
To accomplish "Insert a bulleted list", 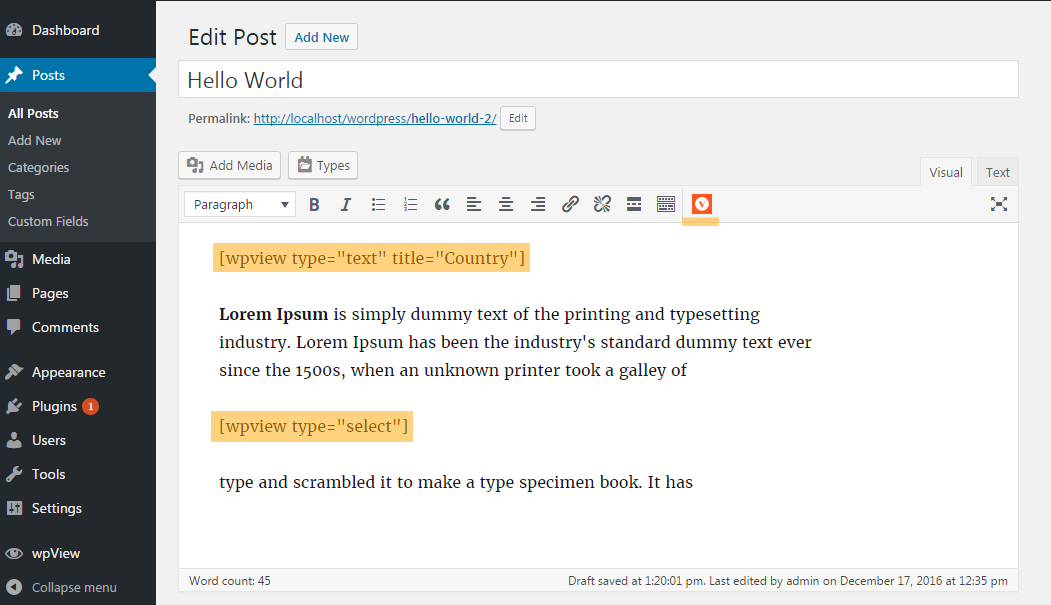I will pyautogui.click(x=378, y=204).
